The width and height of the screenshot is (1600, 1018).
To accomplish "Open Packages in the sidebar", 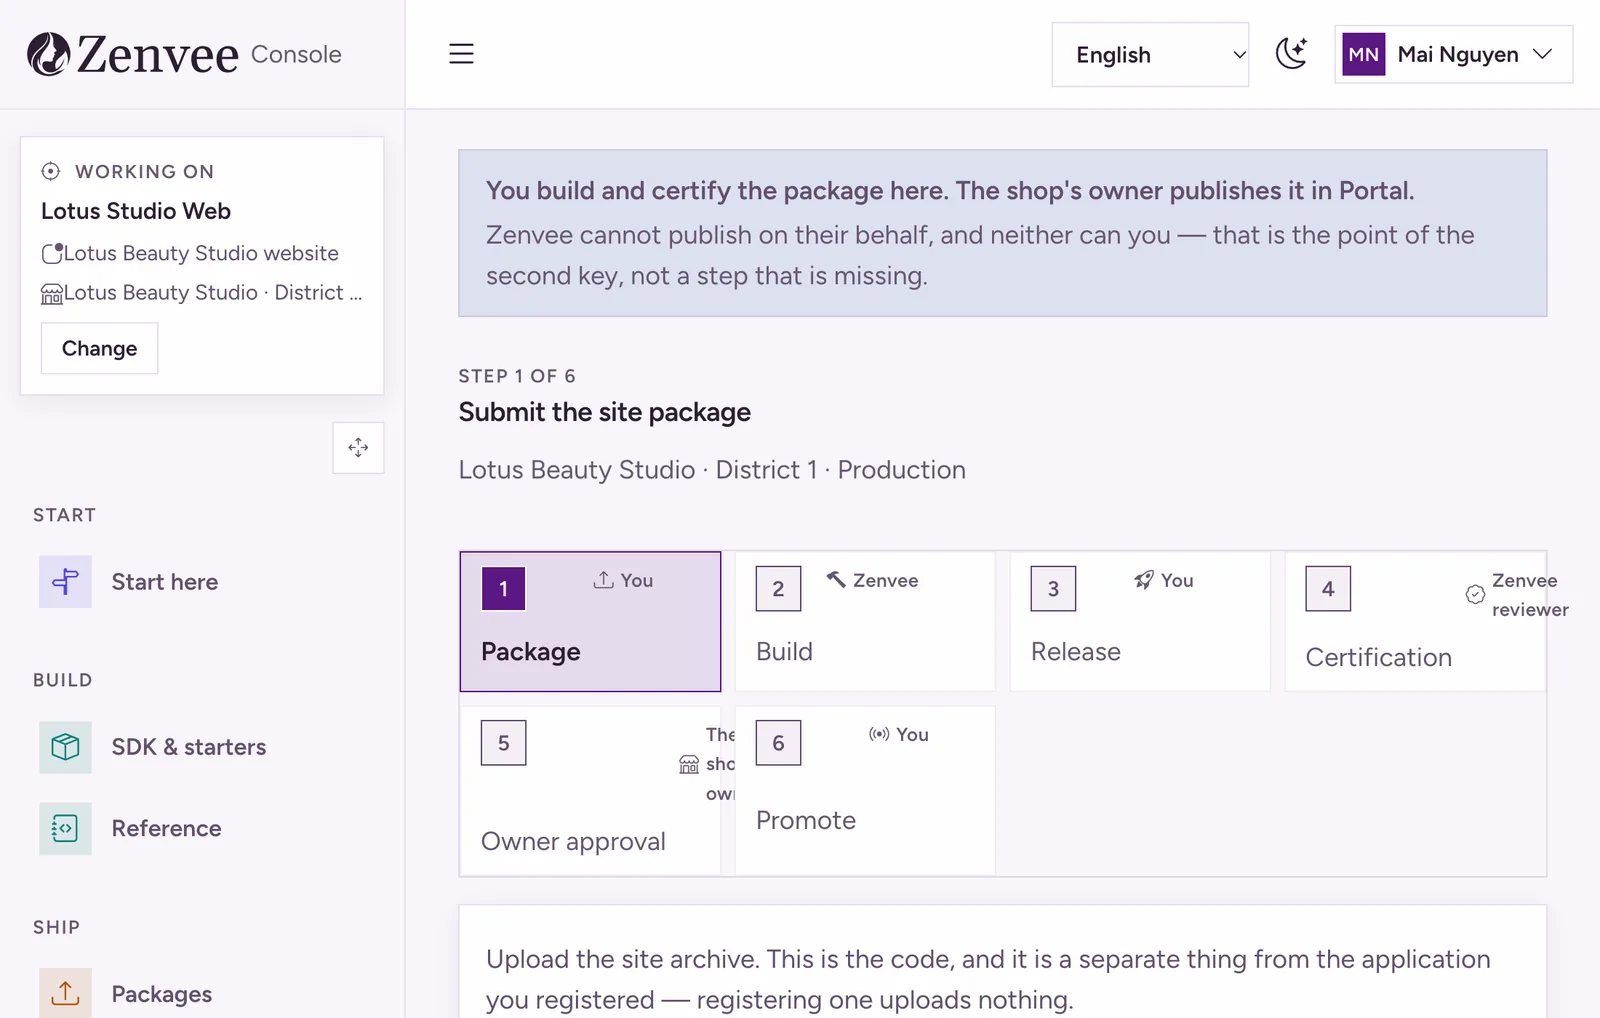I will (201, 993).
